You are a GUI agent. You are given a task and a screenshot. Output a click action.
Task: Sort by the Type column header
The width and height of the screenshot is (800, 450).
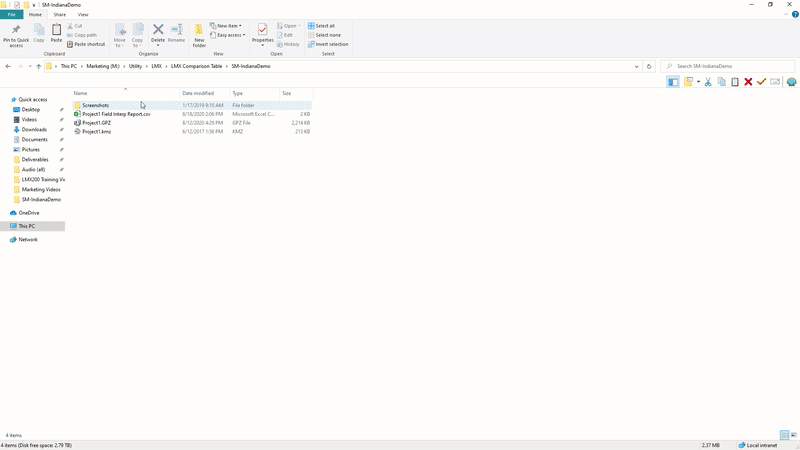(x=255, y=93)
